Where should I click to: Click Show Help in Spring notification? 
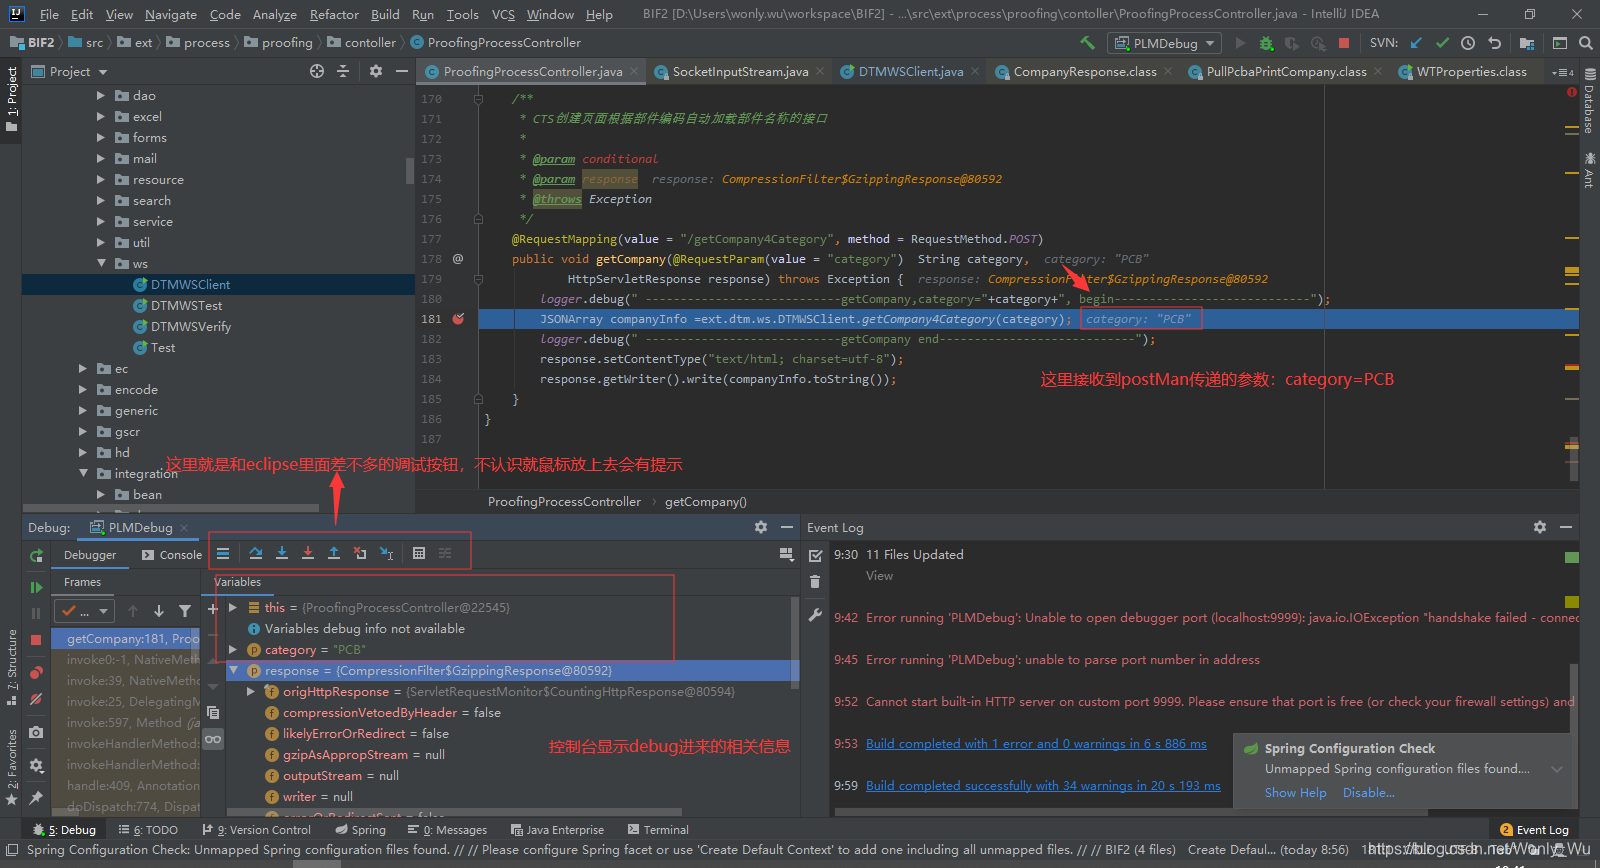tap(1295, 793)
